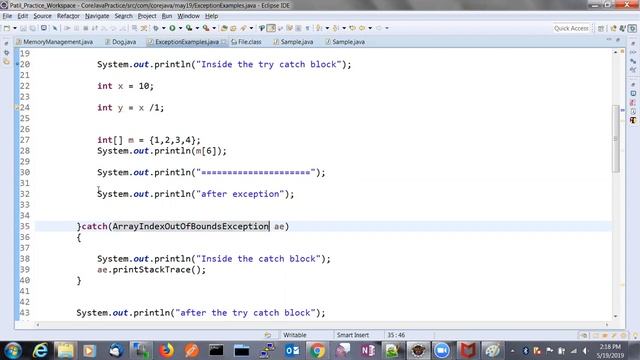Maximize the editor area button
640x360 pixels.
click(x=618, y=40)
